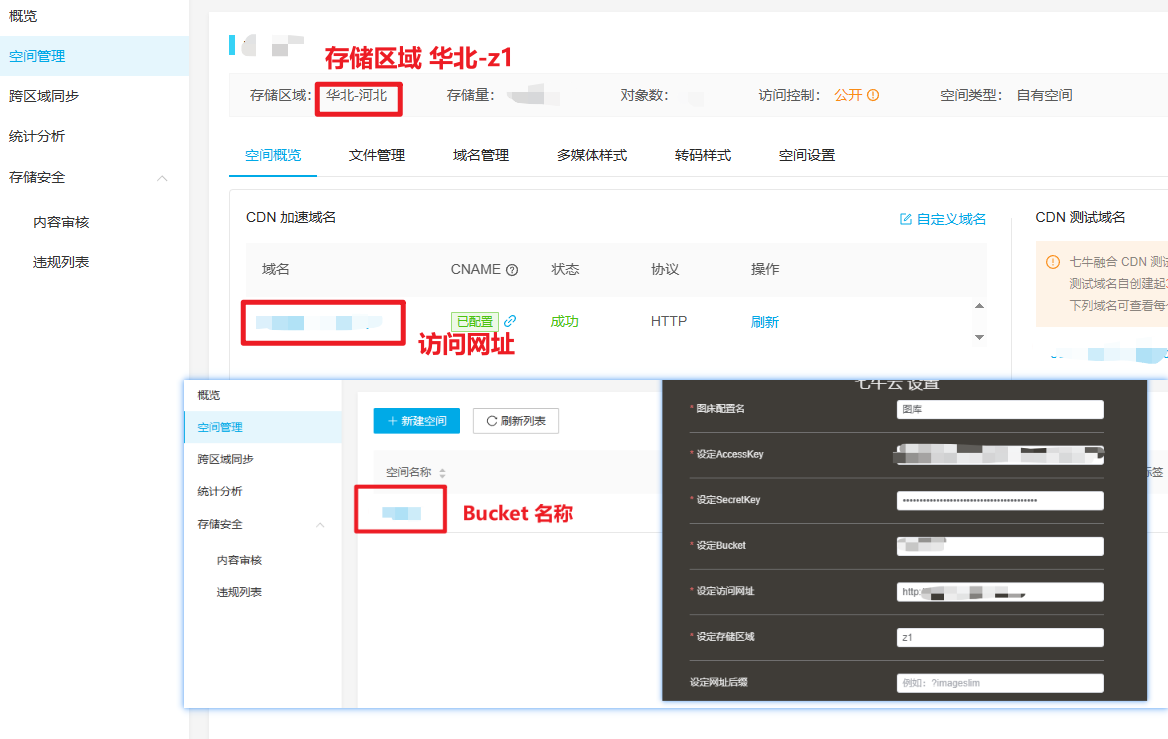Click the 刷新 link in domain row
The height and width of the screenshot is (739, 1168).
click(765, 322)
